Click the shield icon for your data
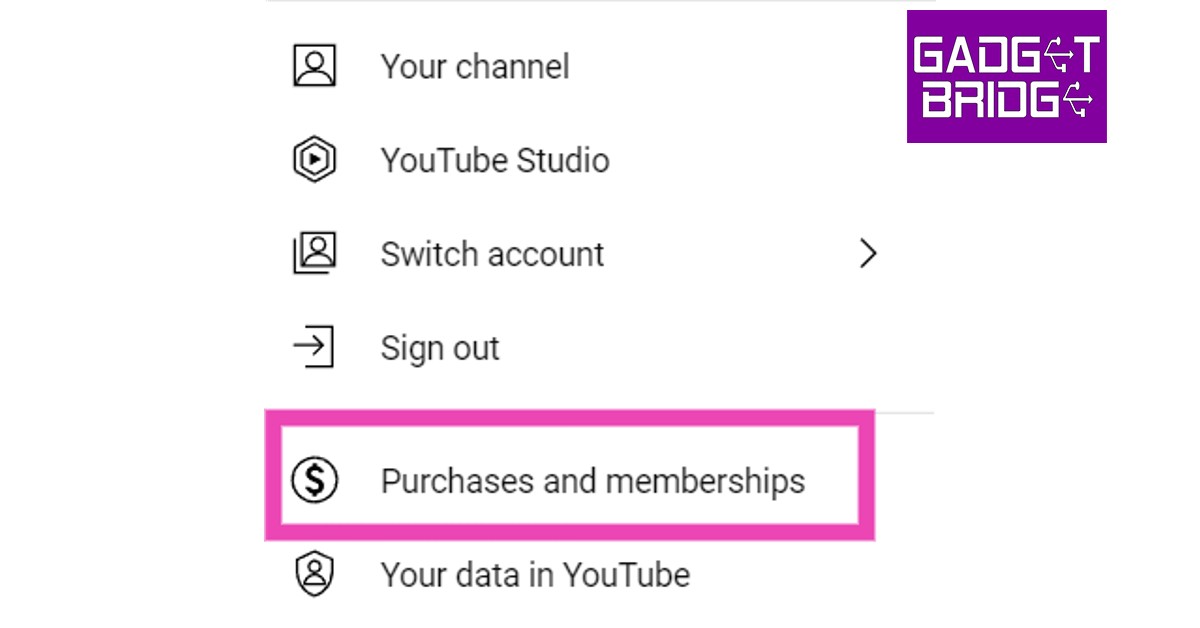The width and height of the screenshot is (1200, 628). [x=314, y=575]
